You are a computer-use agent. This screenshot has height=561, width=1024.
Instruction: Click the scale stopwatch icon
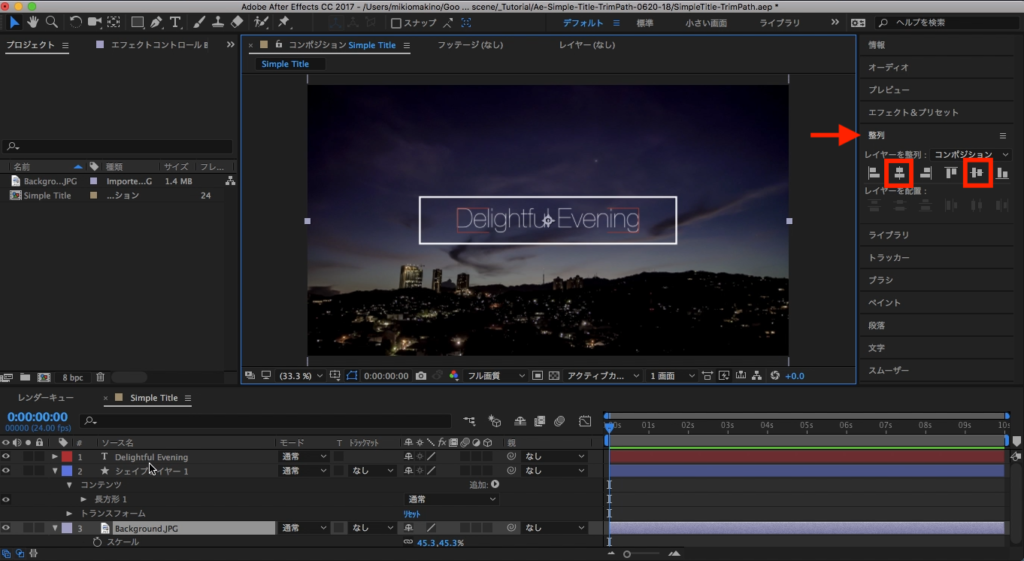pos(98,542)
